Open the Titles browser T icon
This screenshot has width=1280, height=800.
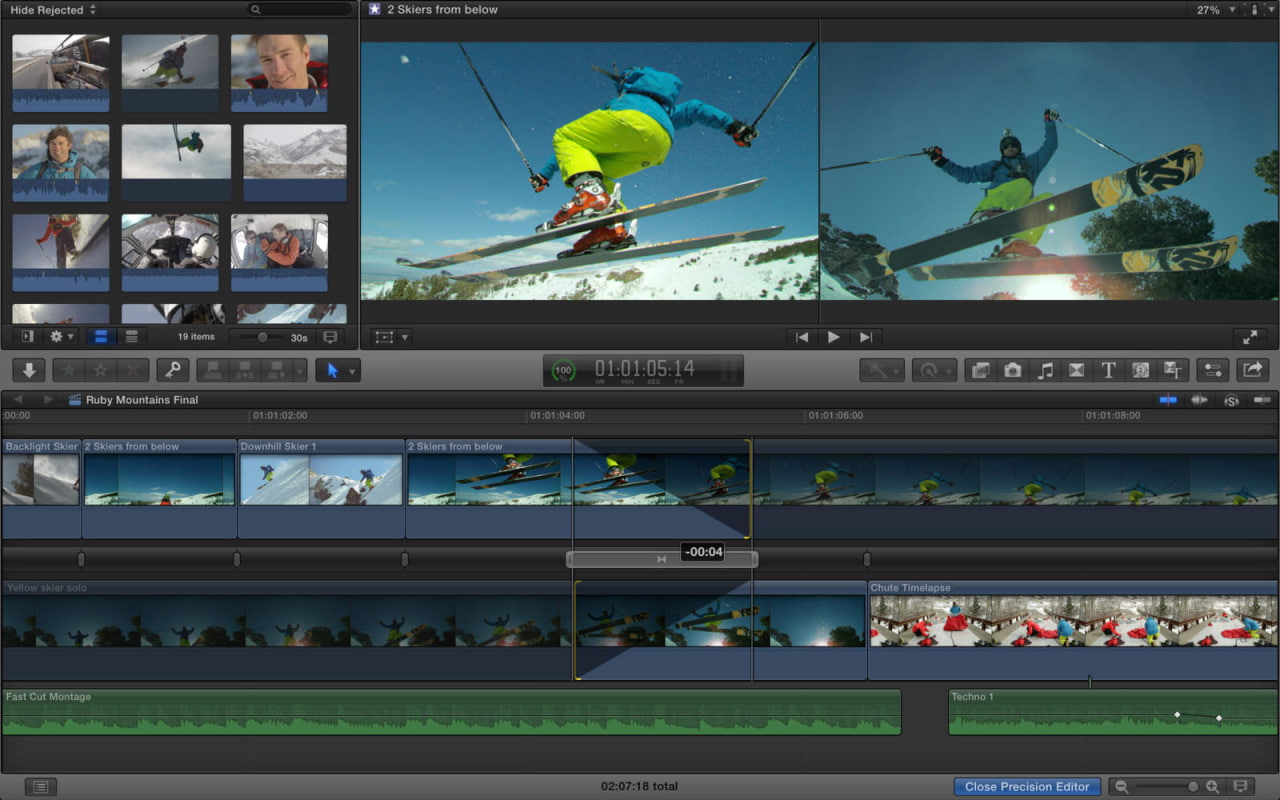pos(1108,369)
